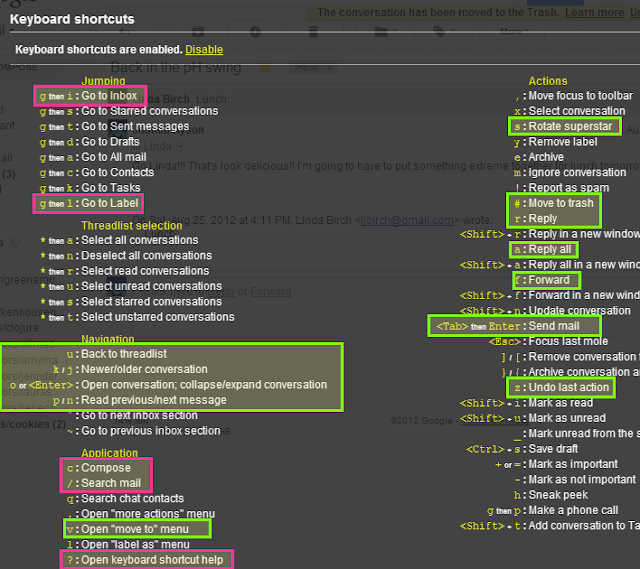640x569 pixels.
Task: Click the 'Go to All mail' entry
Action: pos(93,157)
